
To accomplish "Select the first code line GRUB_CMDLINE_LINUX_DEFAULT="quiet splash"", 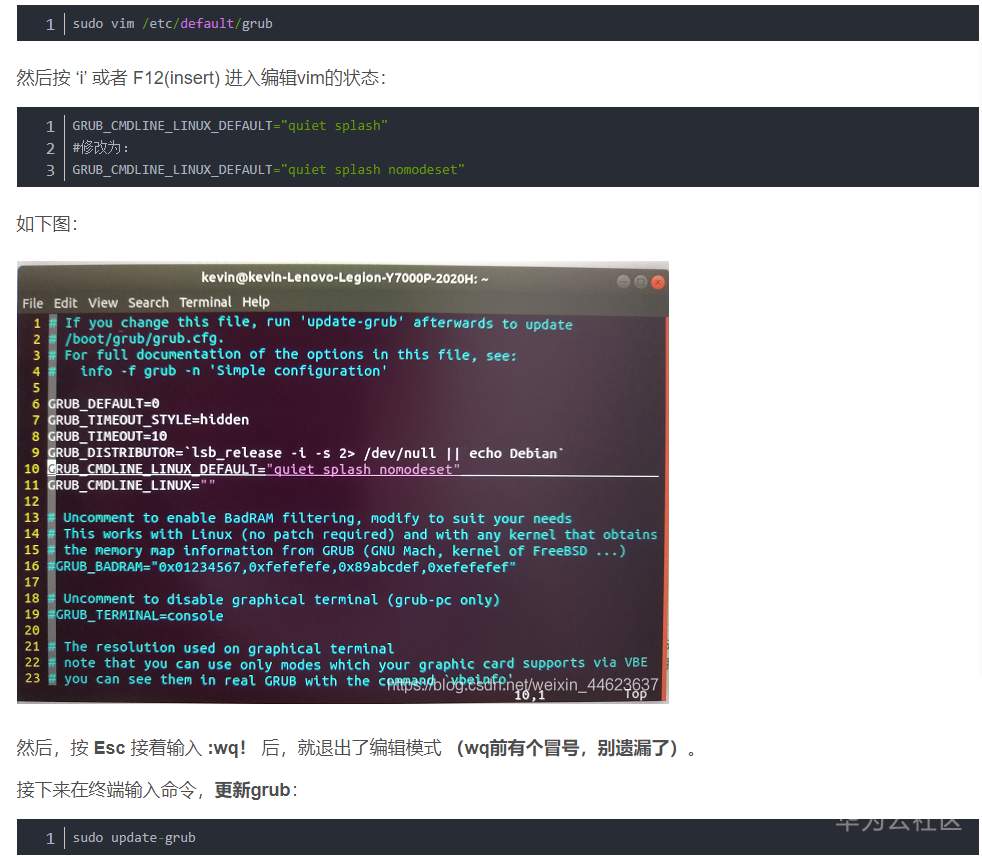I will click(x=230, y=126).
